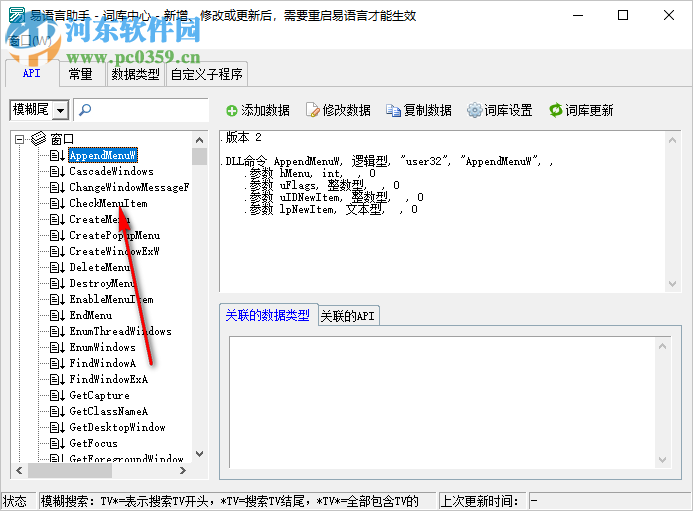Viewport: 693px width, 511px height.
Task: Click the icon beside EnableMenuItem
Action: pyautogui.click(x=57, y=300)
